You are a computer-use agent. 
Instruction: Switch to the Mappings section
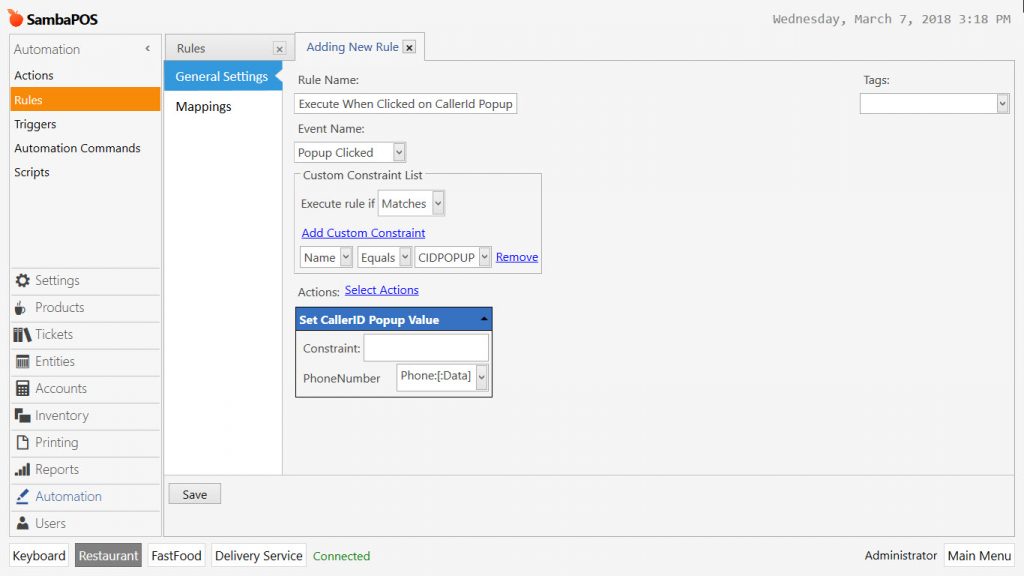[x=204, y=106]
